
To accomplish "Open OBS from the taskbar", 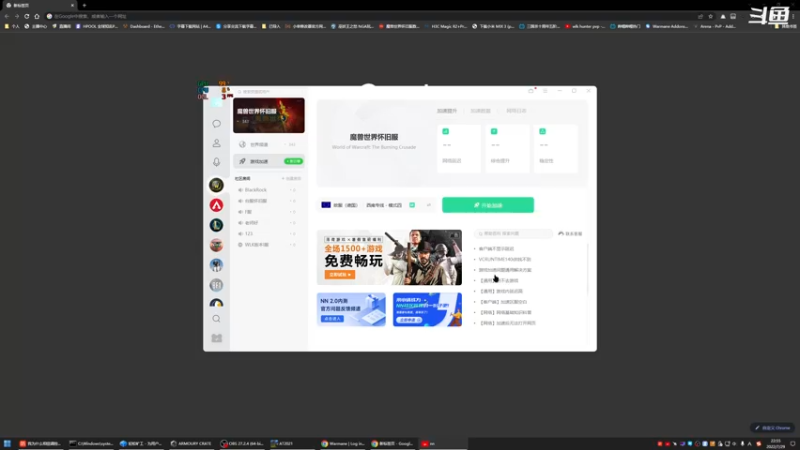I will (x=242, y=443).
